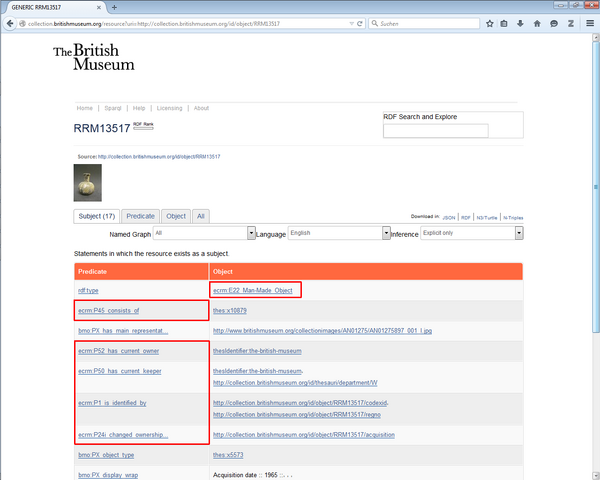Image resolution: width=600 pixels, height=480 pixels.
Task: Open the bmo:PX_object_type link
Action: (x=106, y=455)
